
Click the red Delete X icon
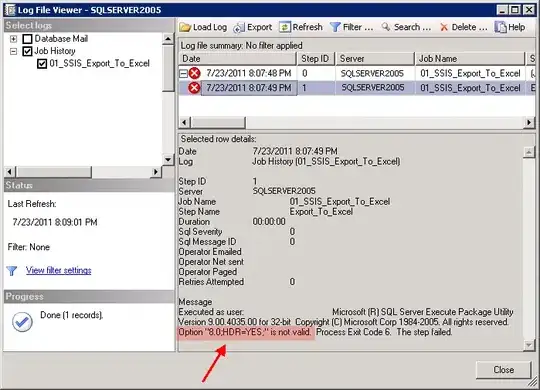444,27
